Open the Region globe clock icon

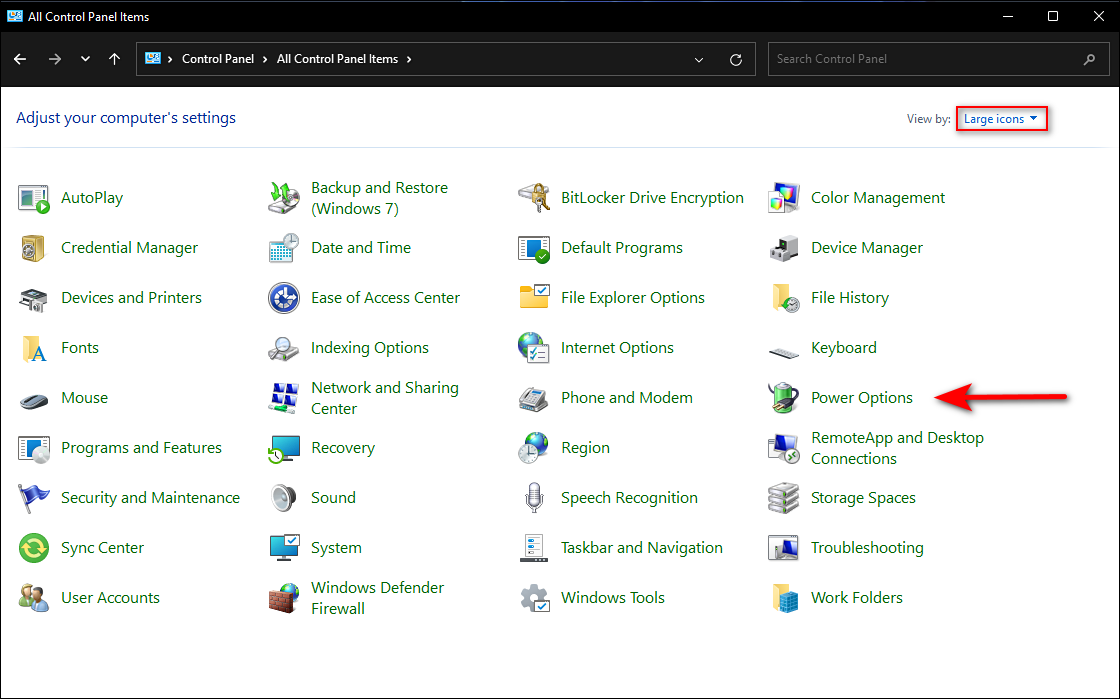(x=534, y=448)
